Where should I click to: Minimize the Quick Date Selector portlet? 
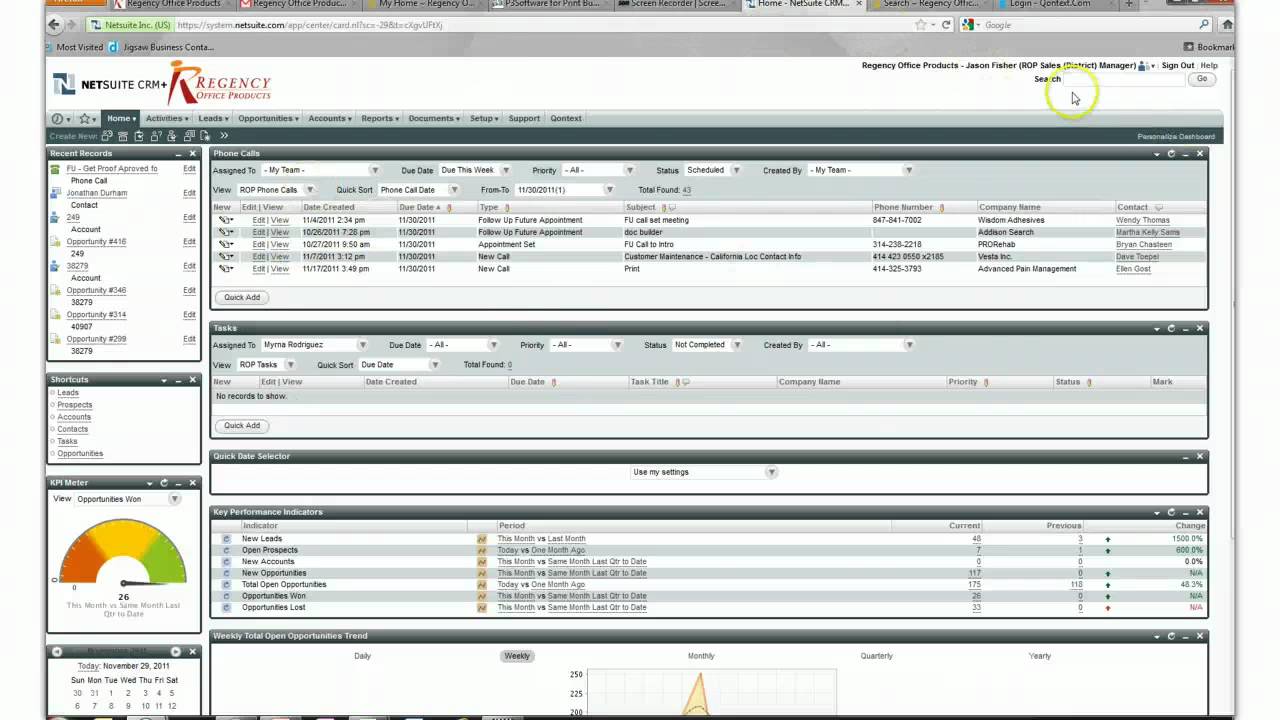1186,456
